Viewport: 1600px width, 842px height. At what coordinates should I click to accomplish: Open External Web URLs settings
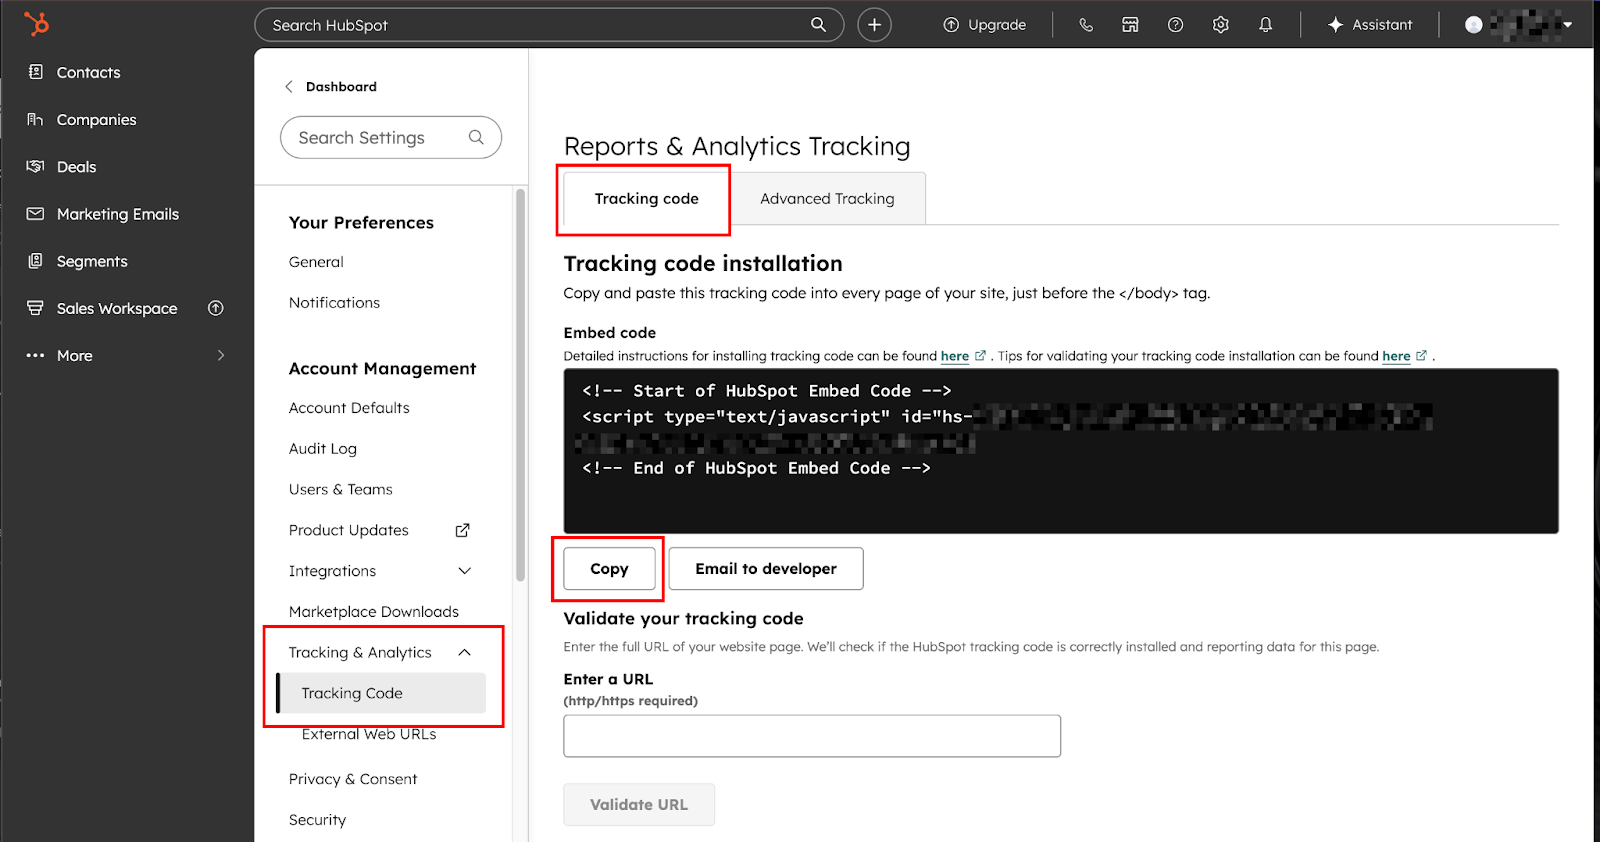click(369, 734)
